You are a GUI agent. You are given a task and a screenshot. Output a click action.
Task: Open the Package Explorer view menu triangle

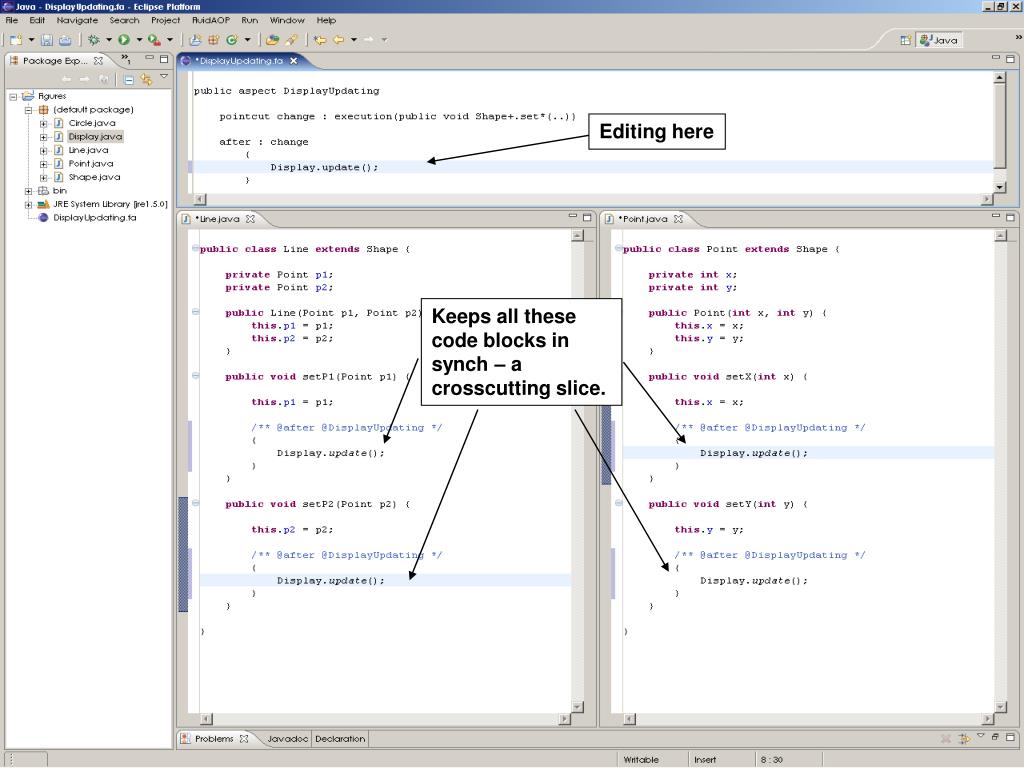pyautogui.click(x=164, y=77)
